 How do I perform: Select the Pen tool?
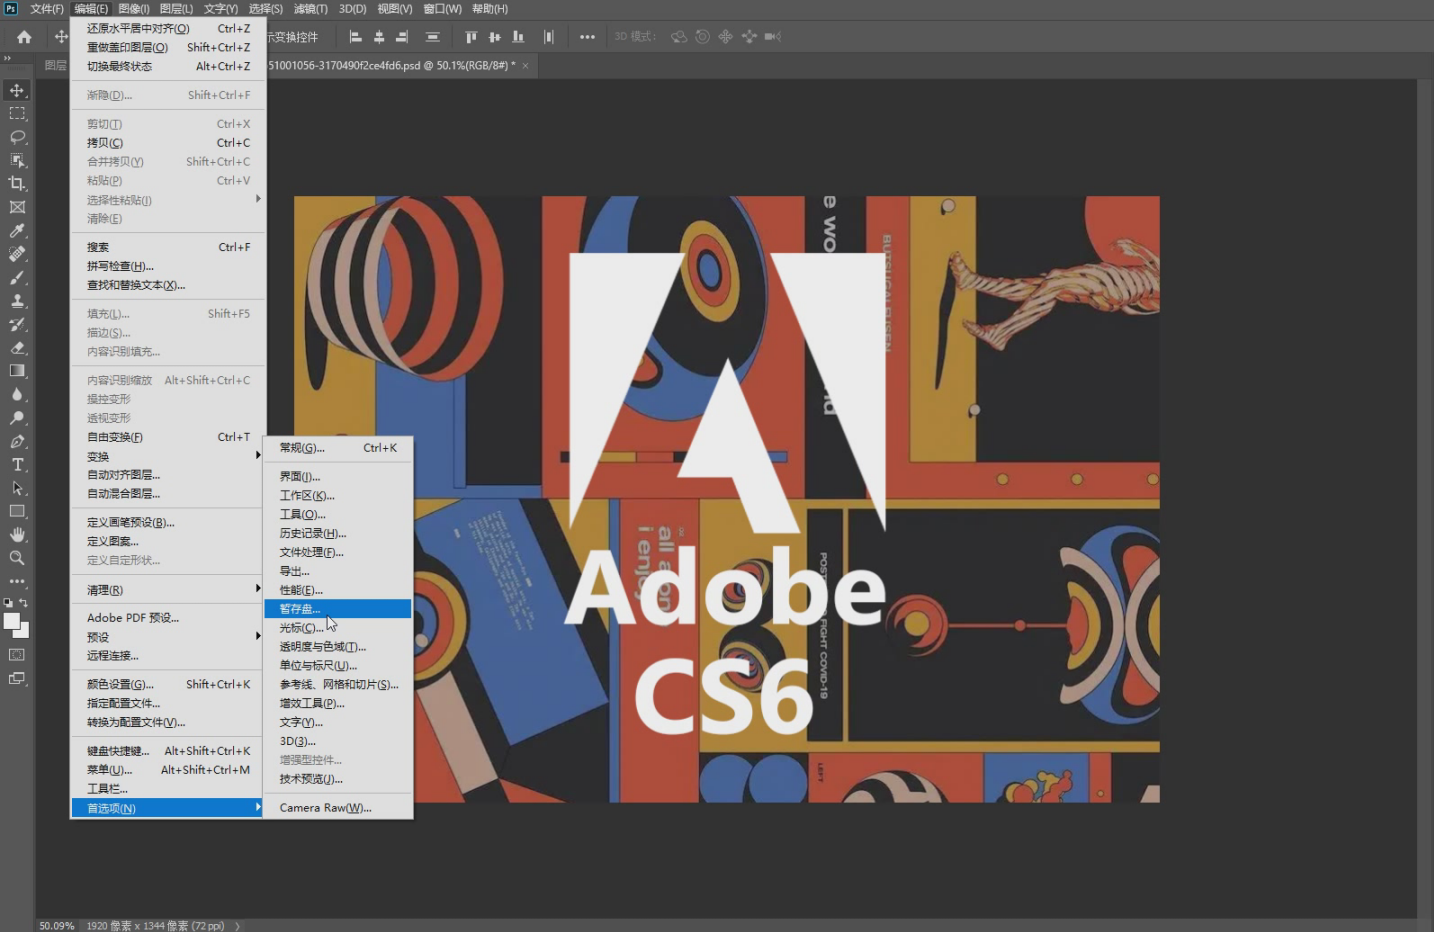(x=17, y=441)
